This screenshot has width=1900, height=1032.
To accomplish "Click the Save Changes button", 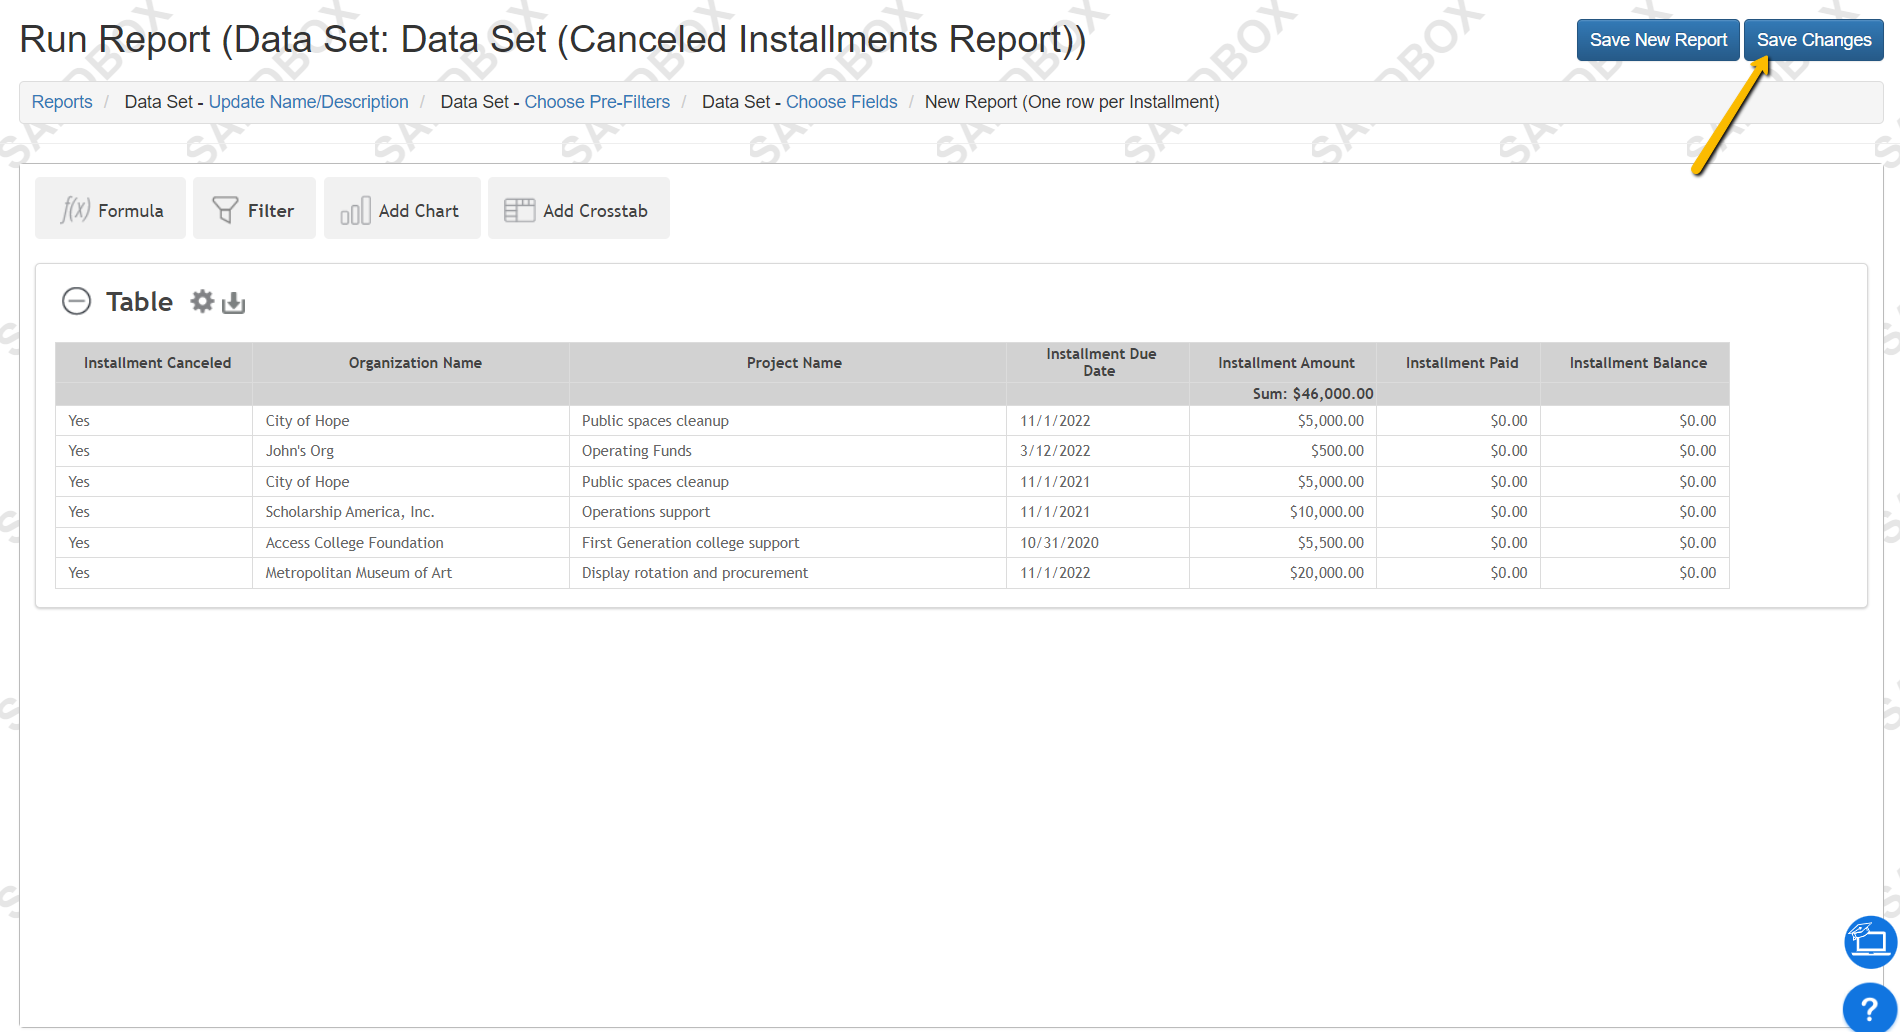I will pyautogui.click(x=1814, y=40).
